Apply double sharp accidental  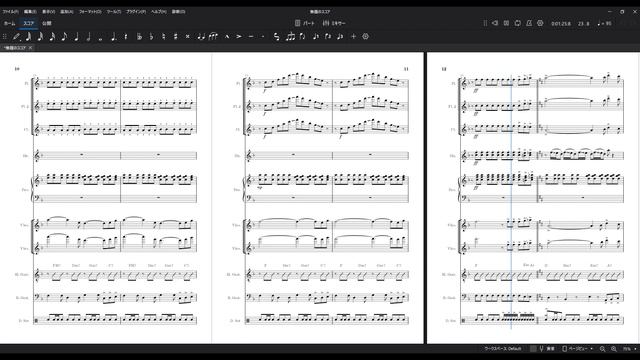pos(187,37)
